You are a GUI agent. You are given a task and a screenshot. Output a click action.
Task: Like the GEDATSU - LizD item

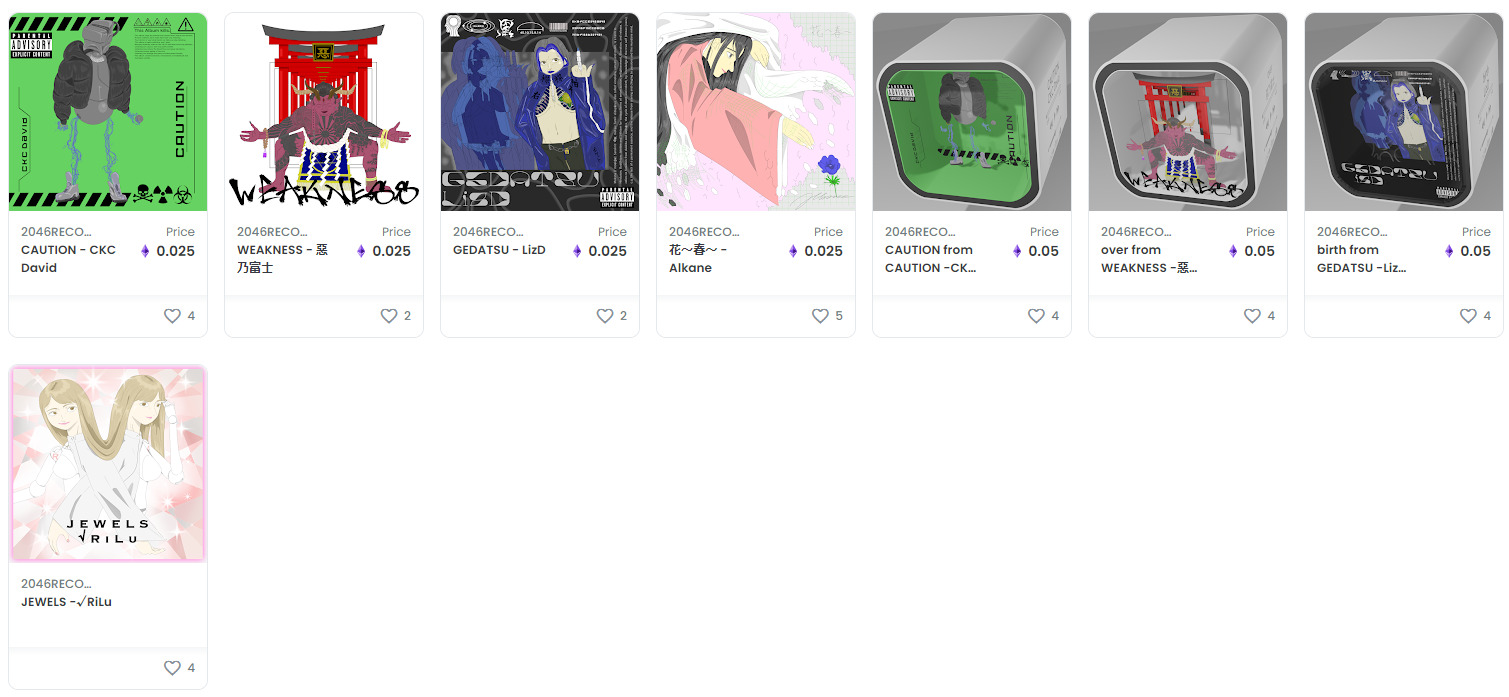tap(604, 316)
